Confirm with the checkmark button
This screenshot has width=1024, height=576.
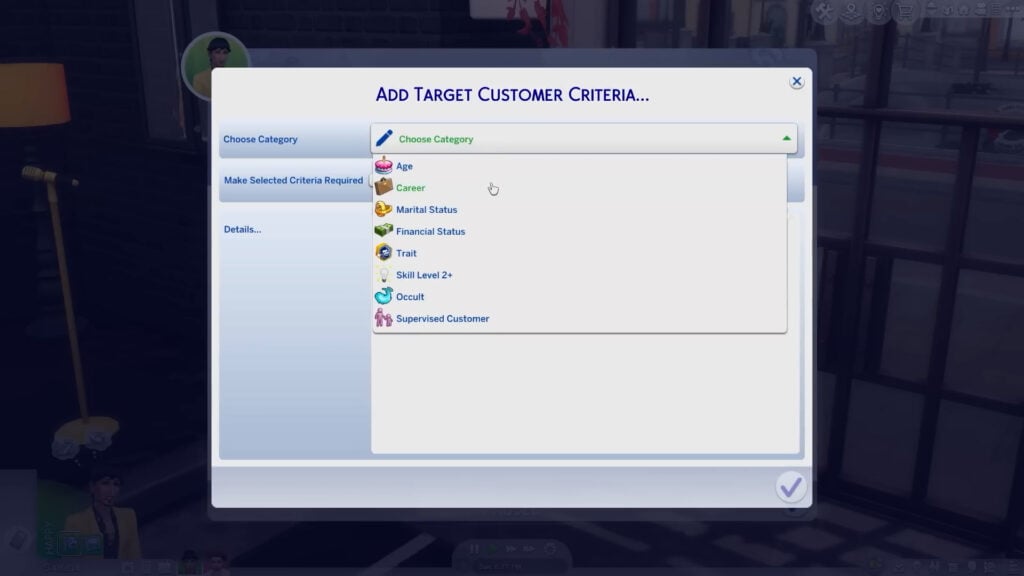click(x=790, y=487)
